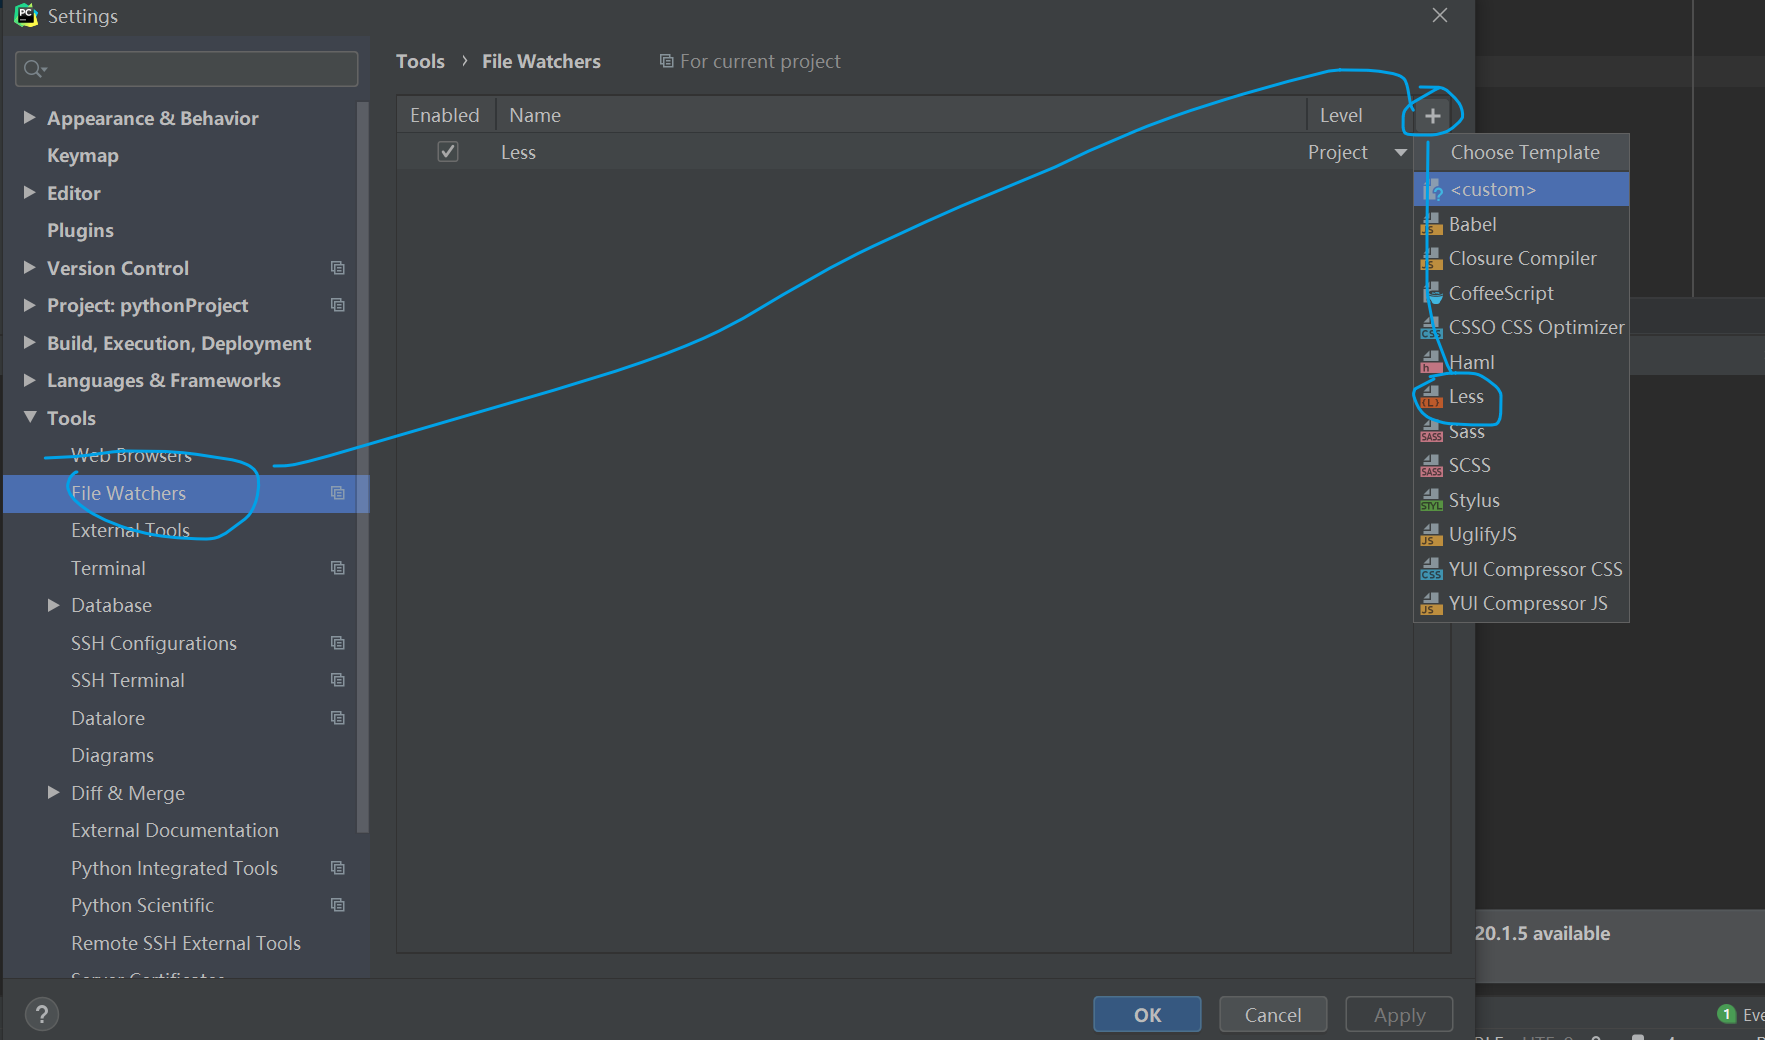
Task: Click the SCSS template icon
Action: click(x=1432, y=466)
